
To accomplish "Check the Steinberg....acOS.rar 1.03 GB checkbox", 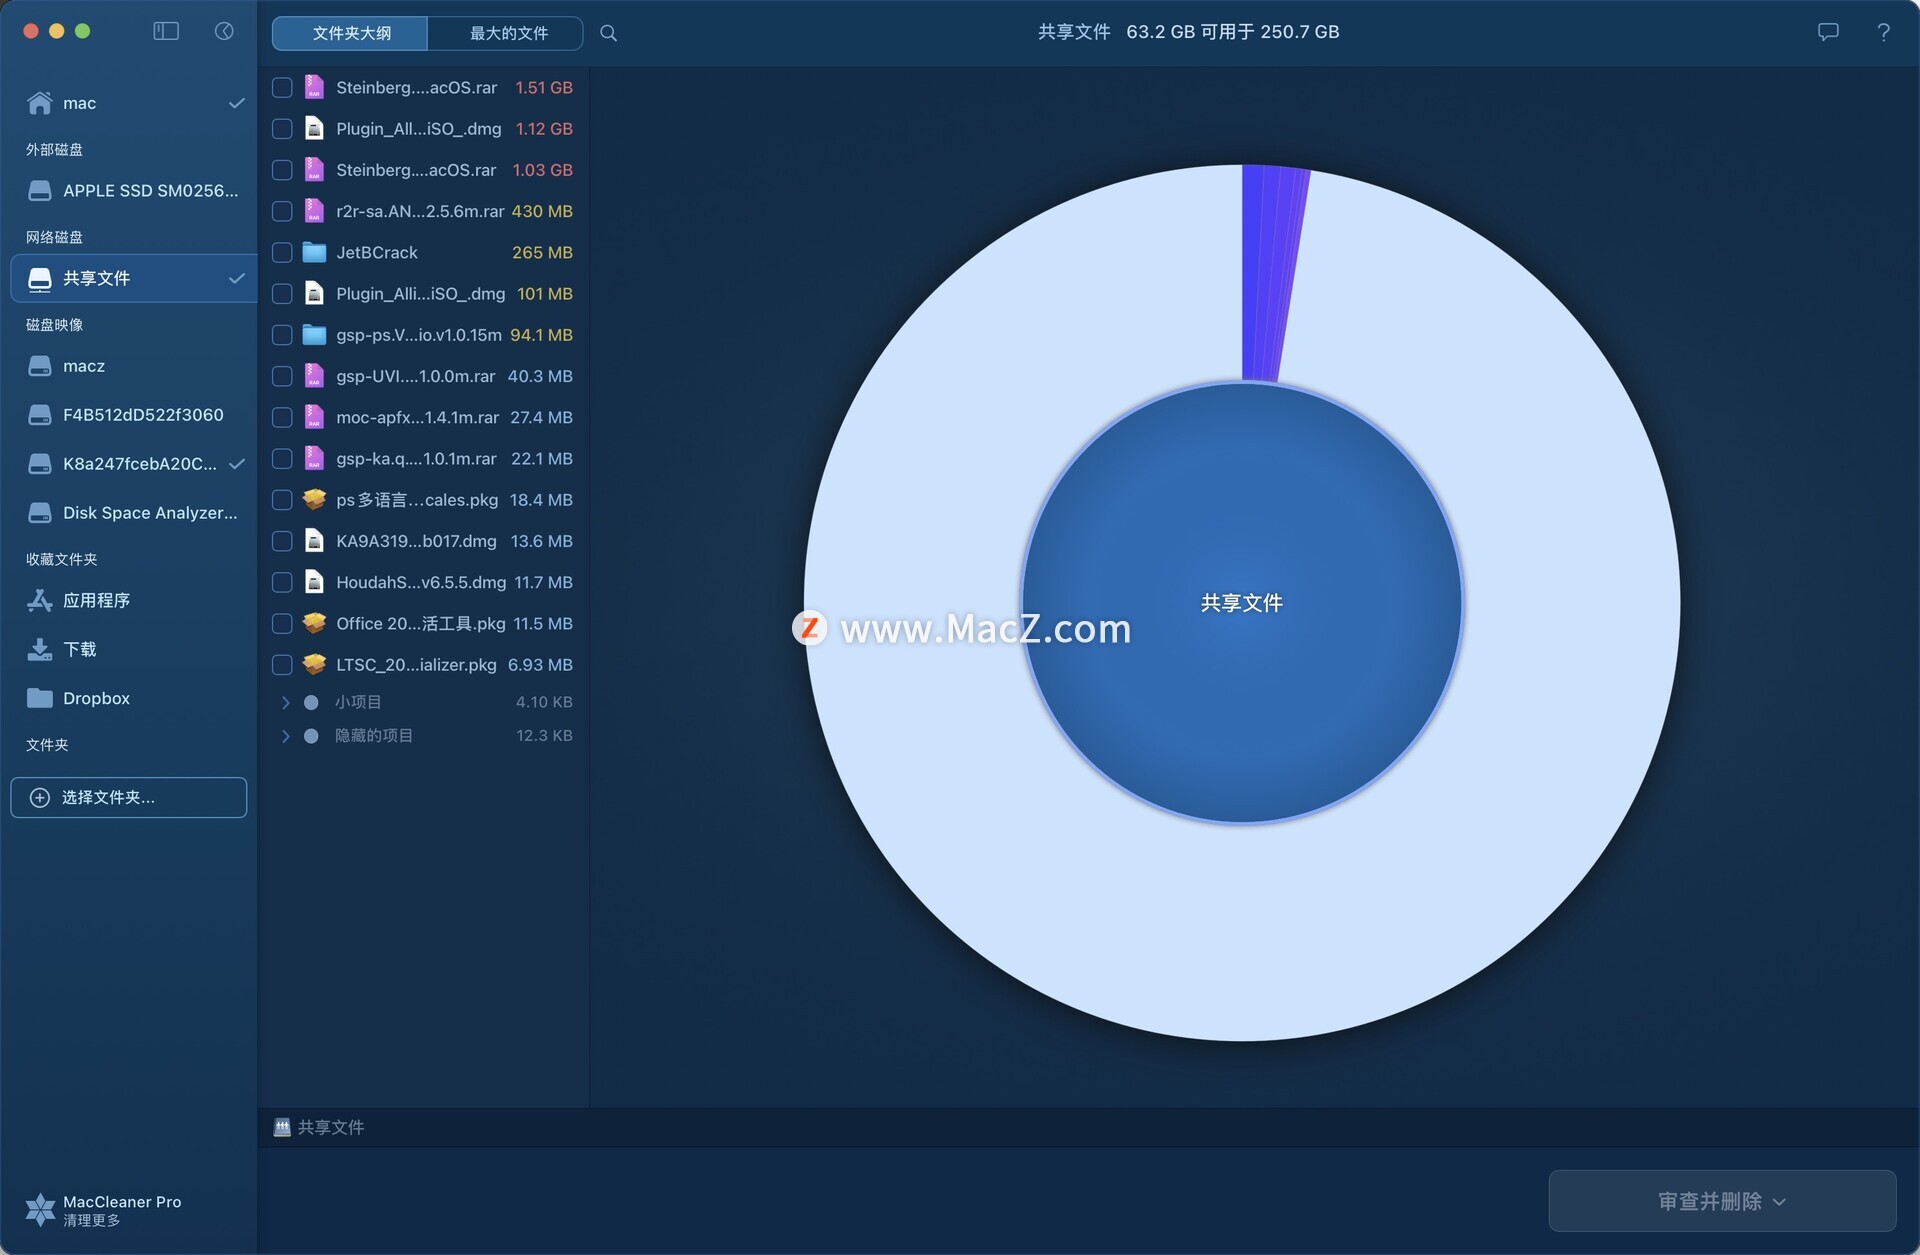I will [282, 170].
